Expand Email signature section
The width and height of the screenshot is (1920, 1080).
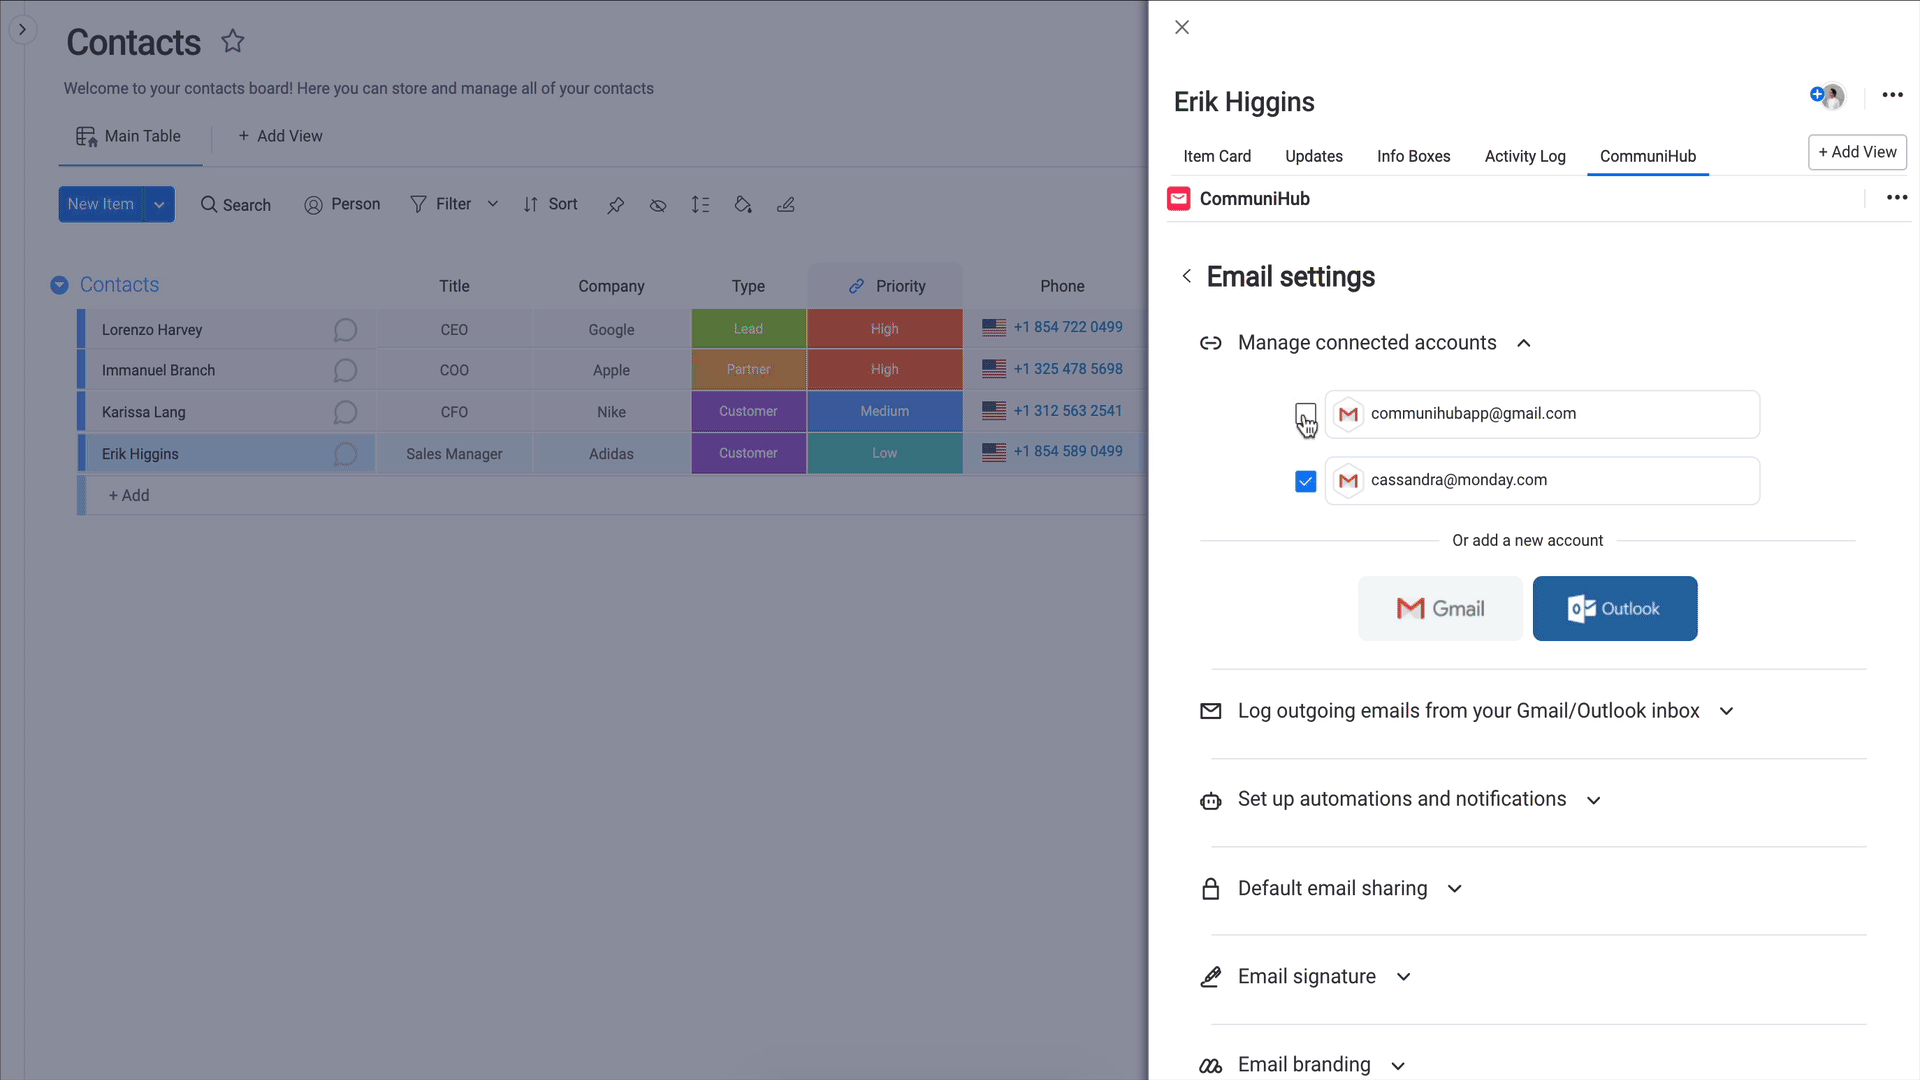click(x=1403, y=977)
